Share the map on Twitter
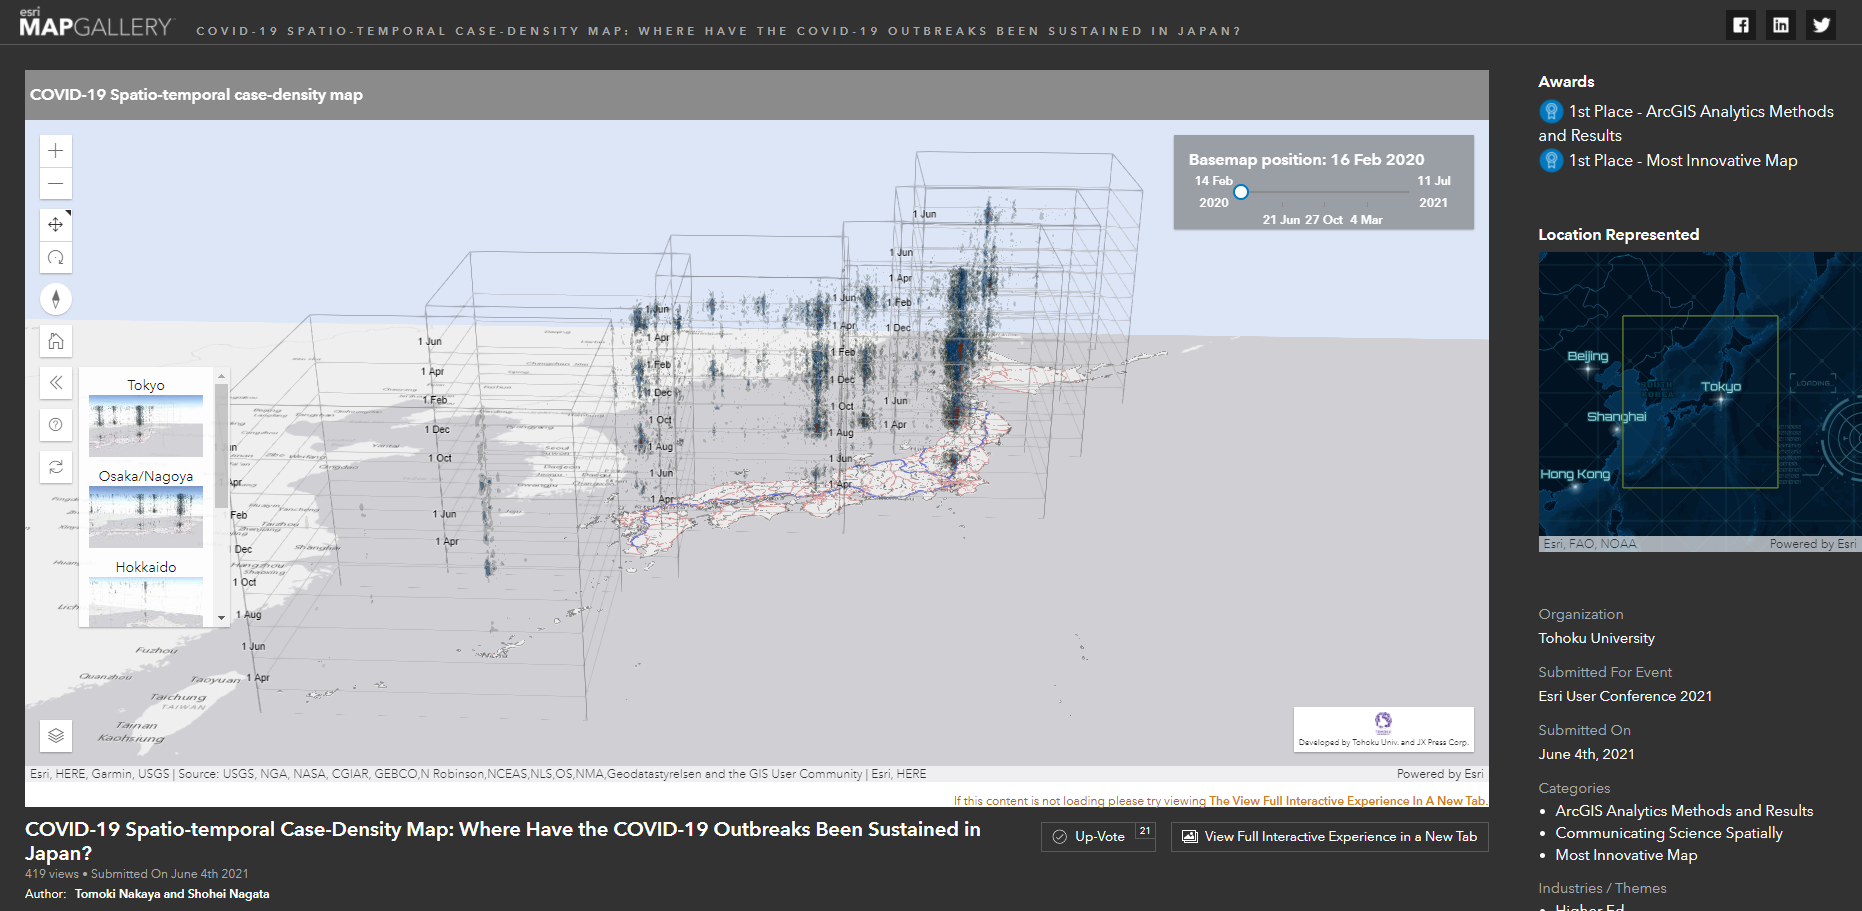The height and width of the screenshot is (911, 1862). 1821,25
